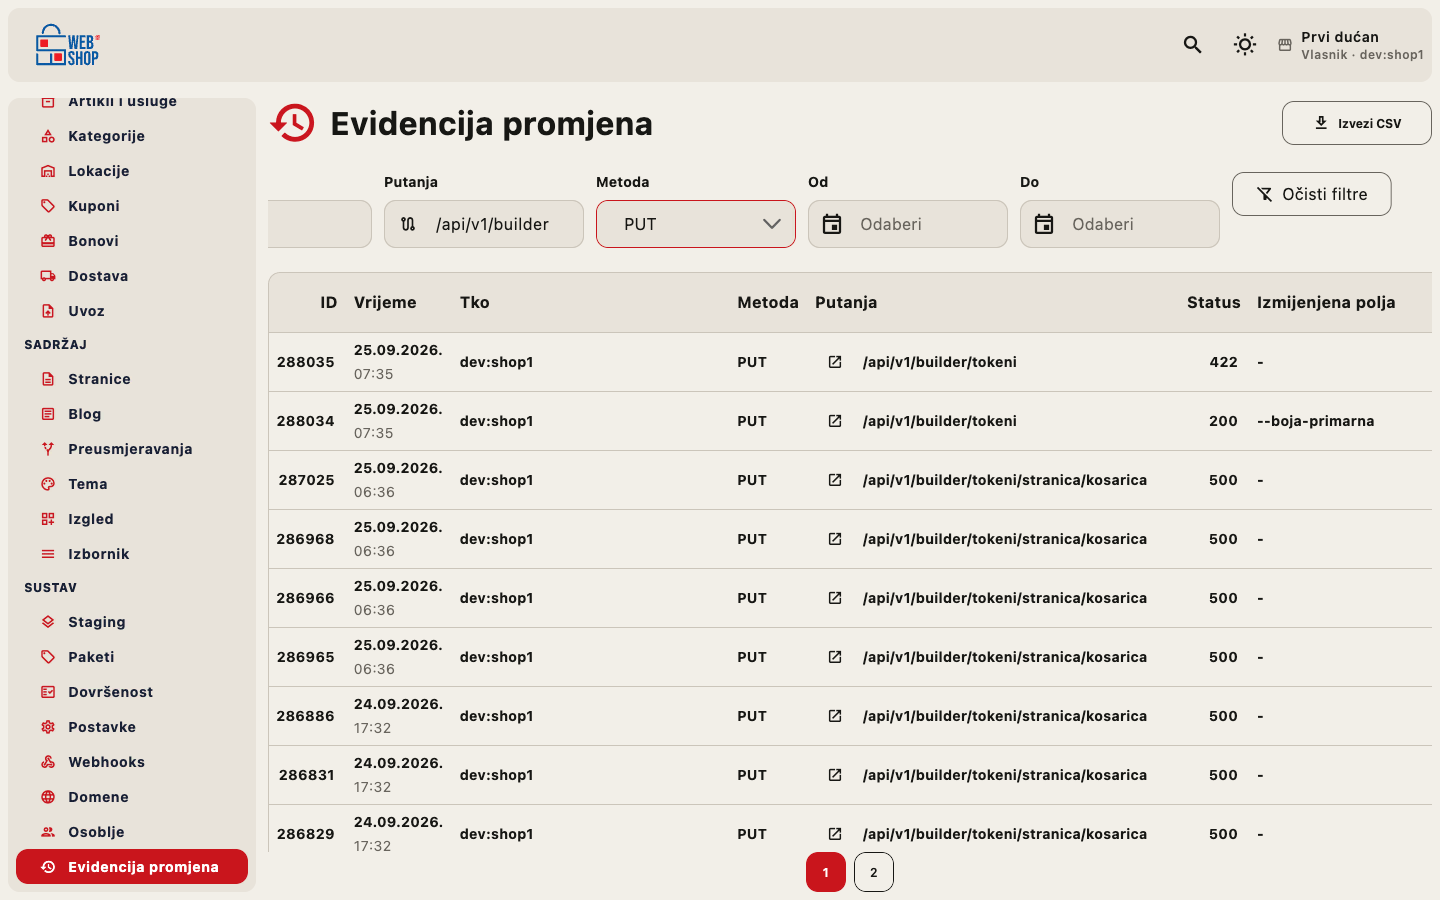This screenshot has width=1440, height=900.
Task: Open the Web Shop logo home
Action: coord(68,45)
